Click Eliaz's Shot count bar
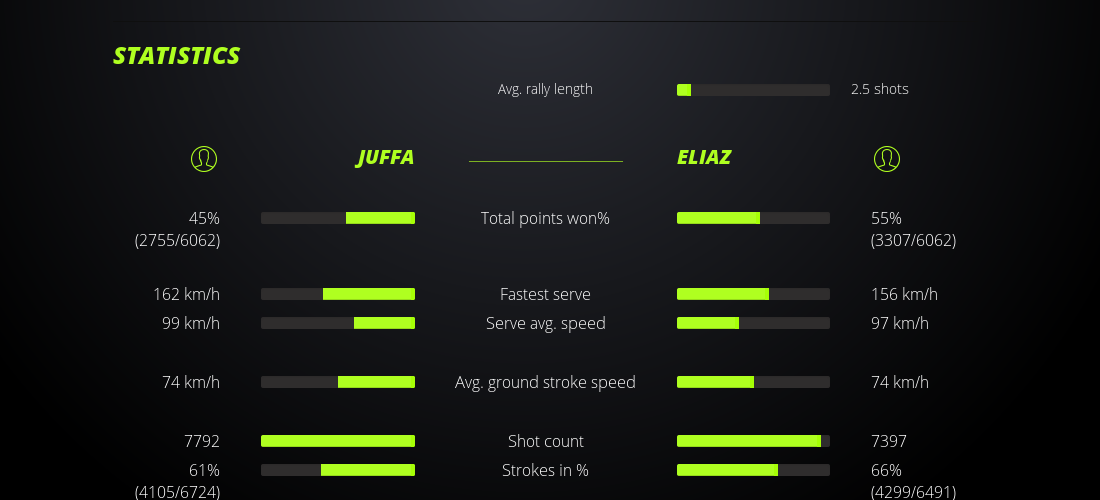1100x500 pixels. coord(753,441)
